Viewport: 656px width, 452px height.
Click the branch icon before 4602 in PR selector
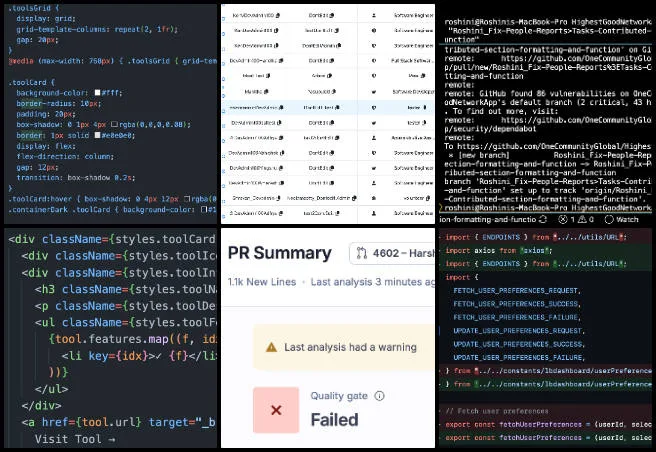point(361,253)
